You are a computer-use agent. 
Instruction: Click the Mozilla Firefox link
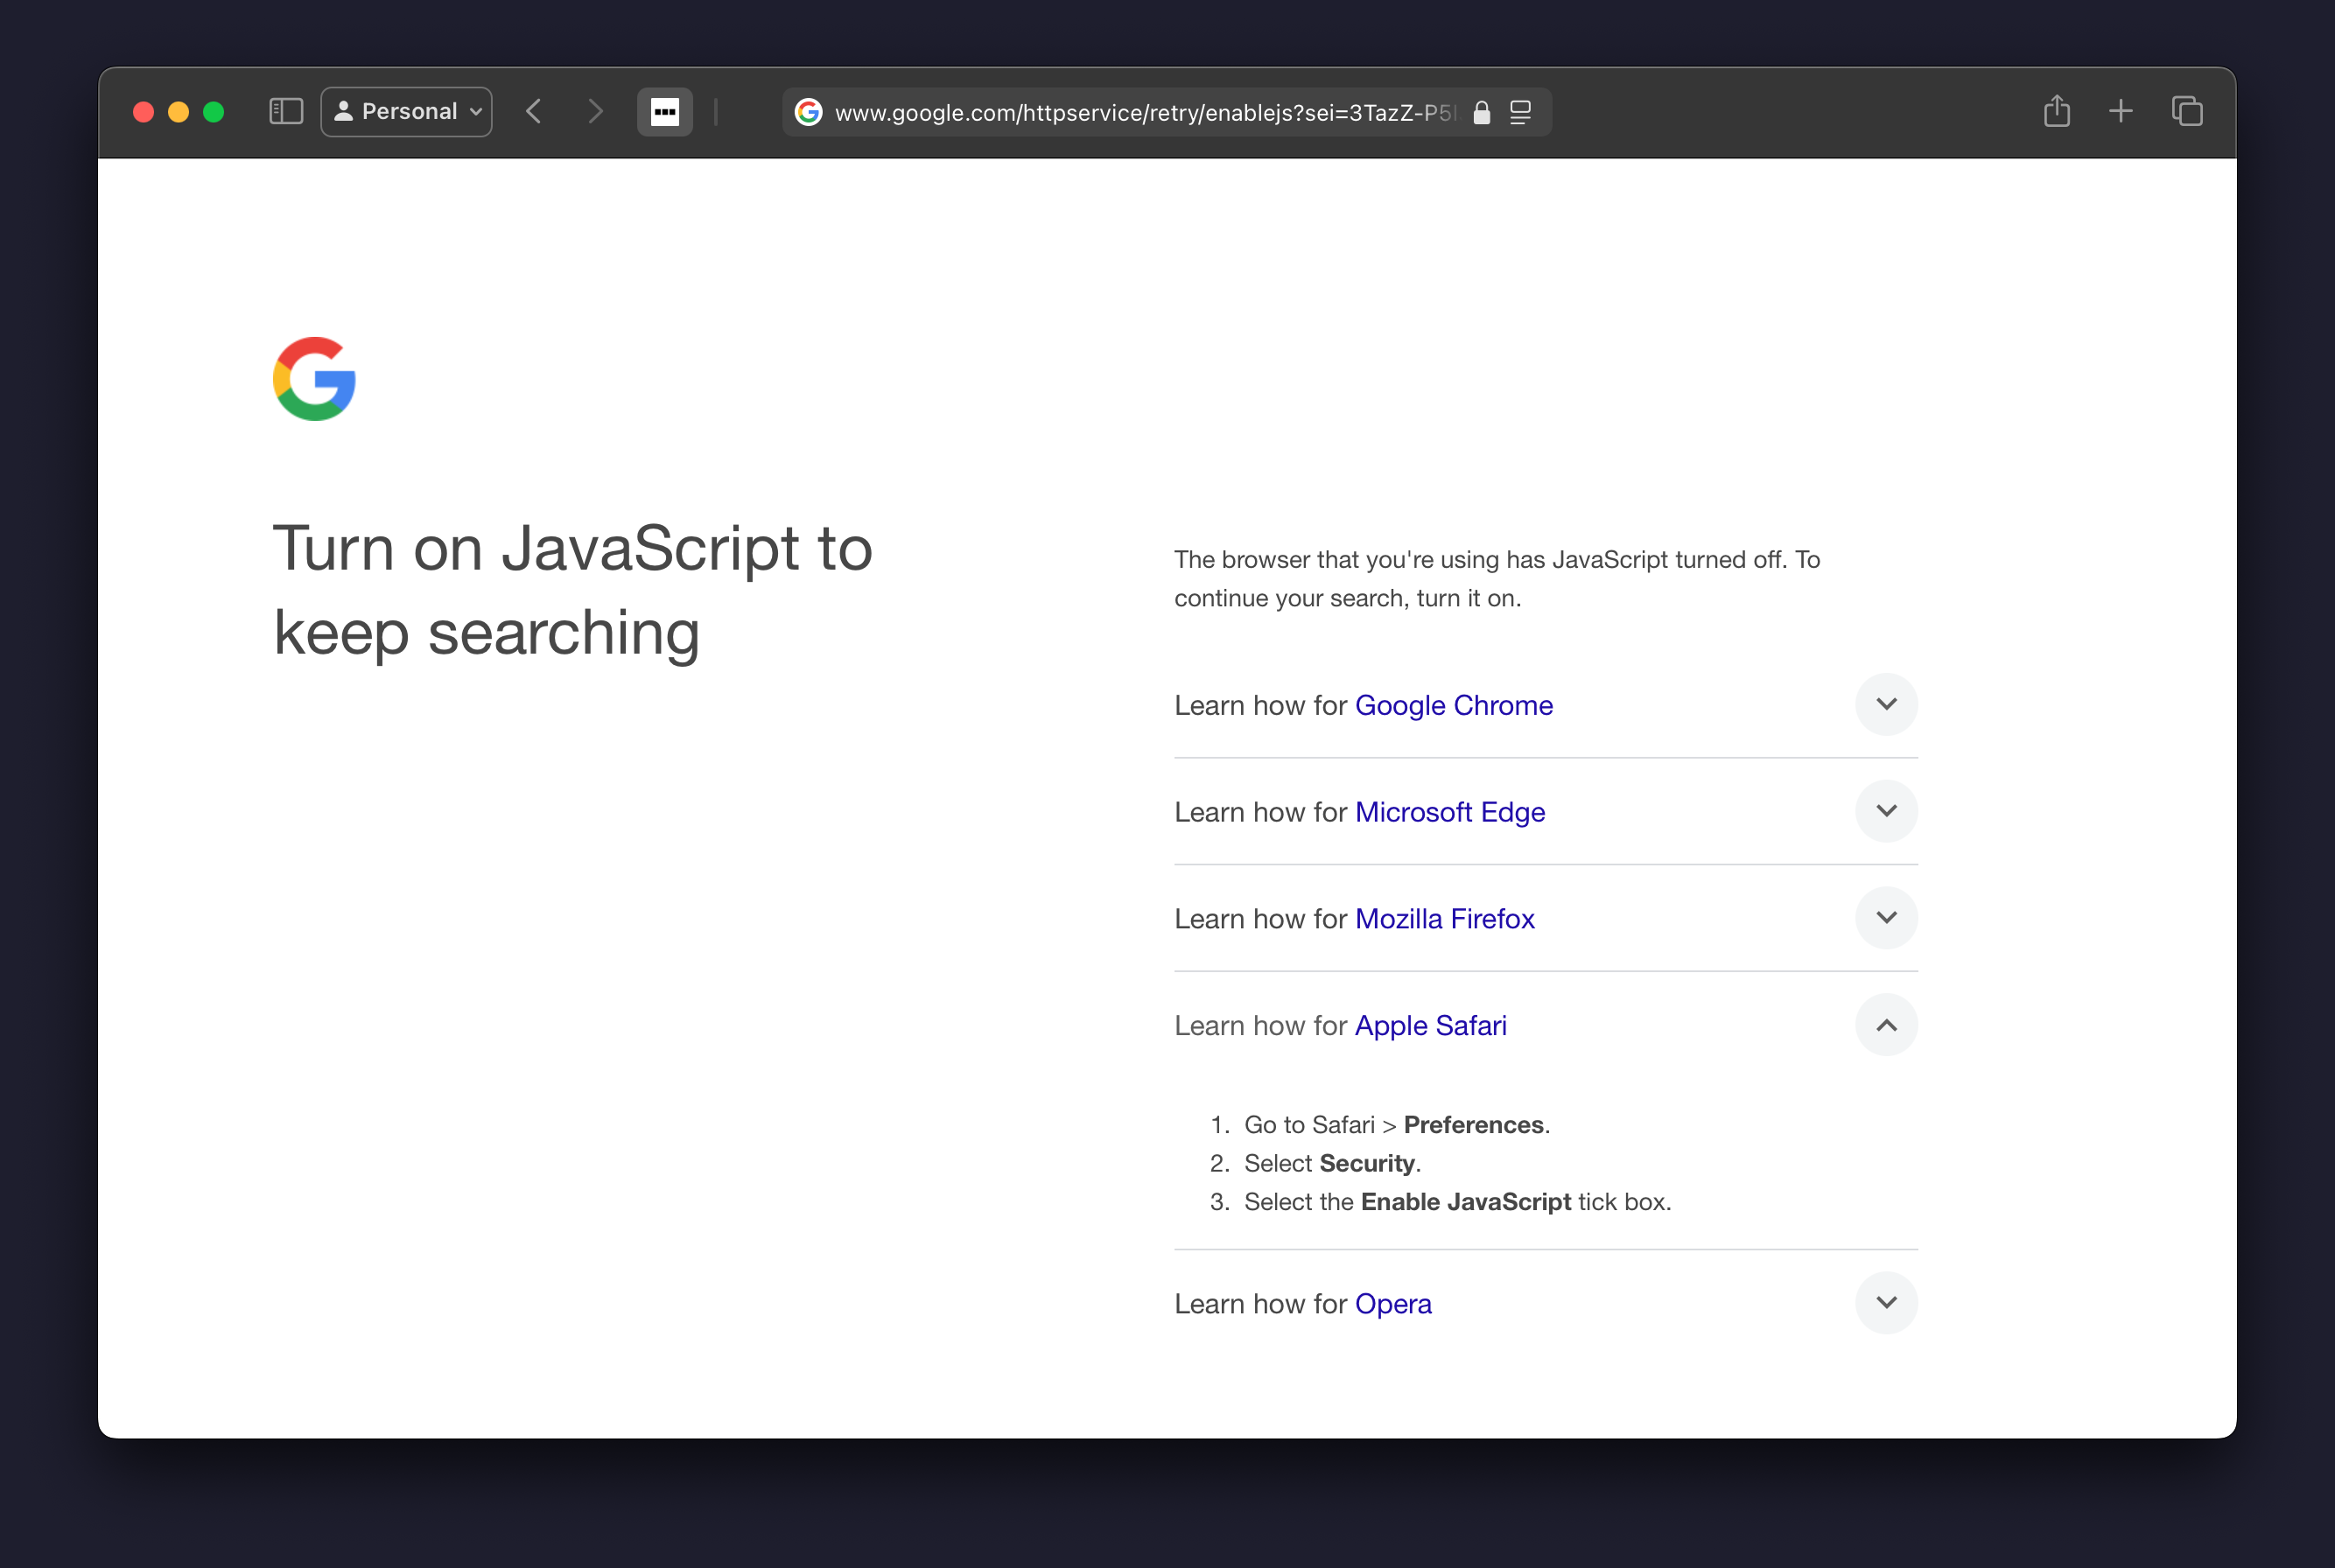(1444, 918)
